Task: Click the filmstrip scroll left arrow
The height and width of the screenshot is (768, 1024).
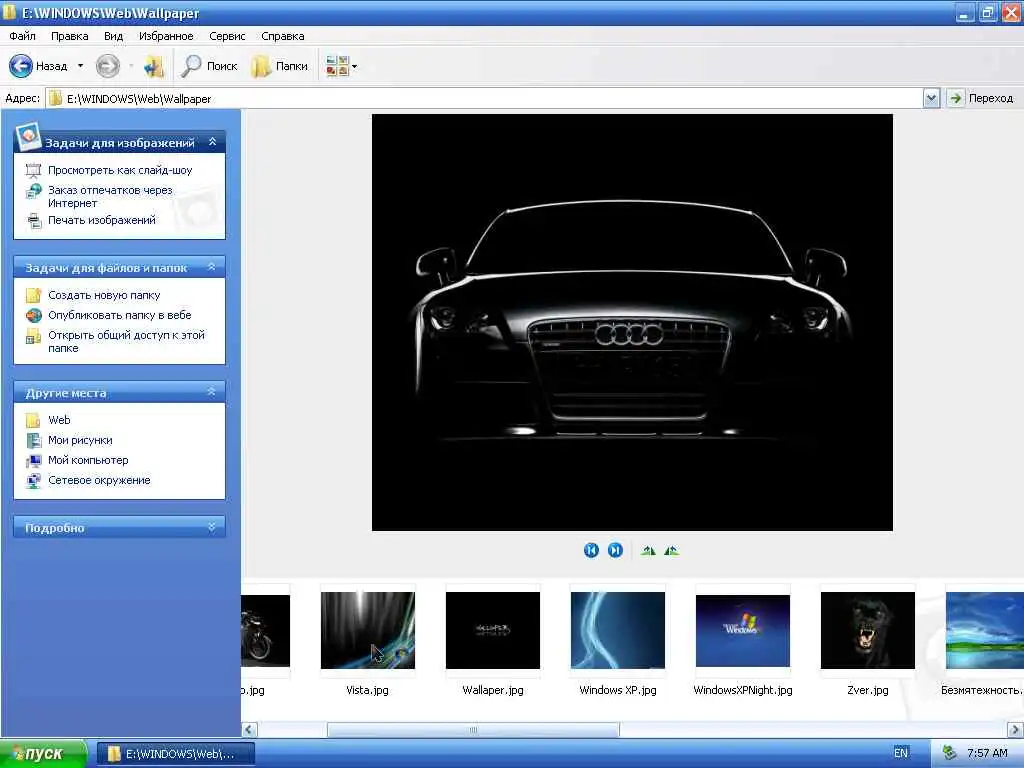Action: click(249, 729)
